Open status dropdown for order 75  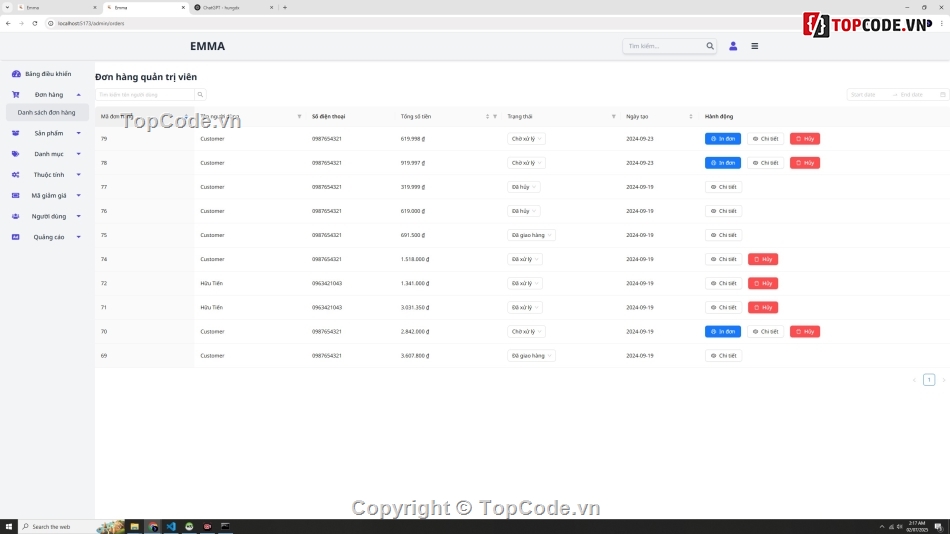[x=531, y=235]
